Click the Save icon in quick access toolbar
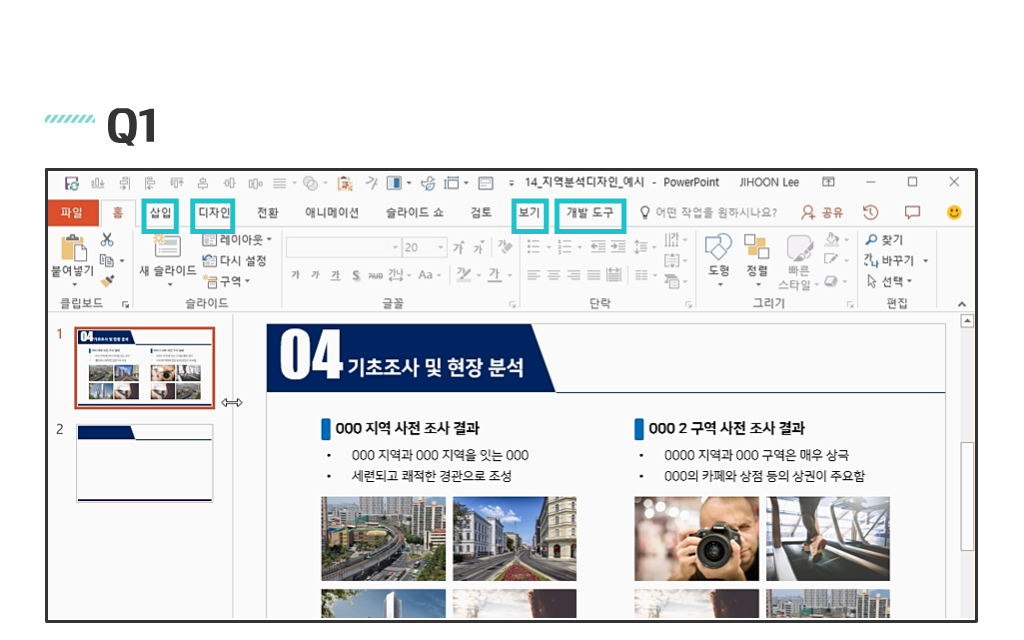 72,183
